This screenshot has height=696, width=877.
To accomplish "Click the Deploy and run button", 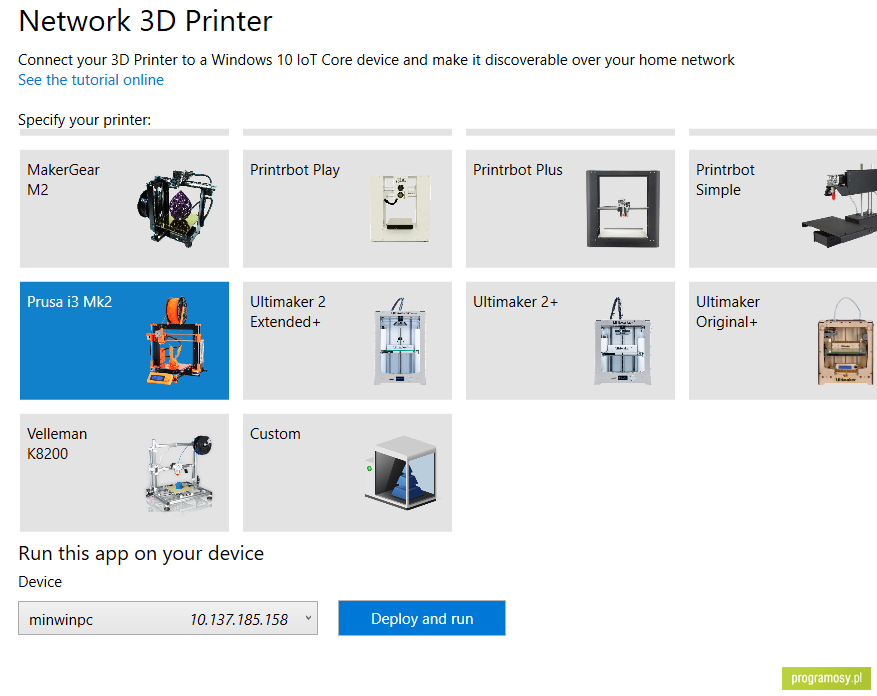I will click(422, 618).
